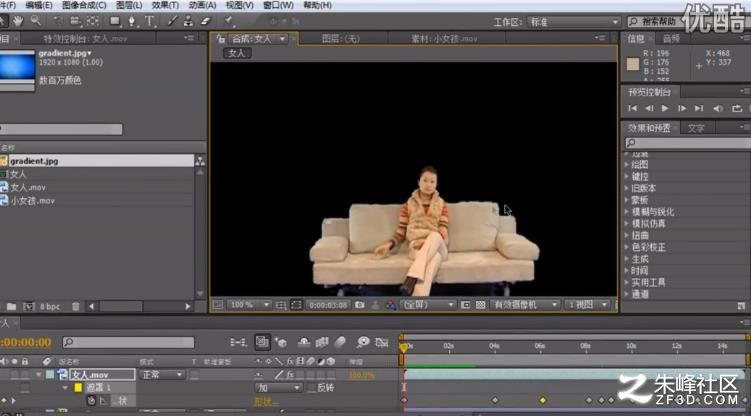Click the snapshot camera icon in viewer
Screen dimensions: 751x416
pyautogui.click(x=359, y=305)
